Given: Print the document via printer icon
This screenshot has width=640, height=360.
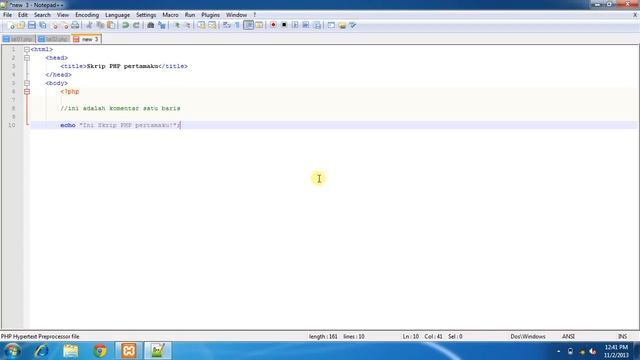Looking at the screenshot, I should [75, 25].
